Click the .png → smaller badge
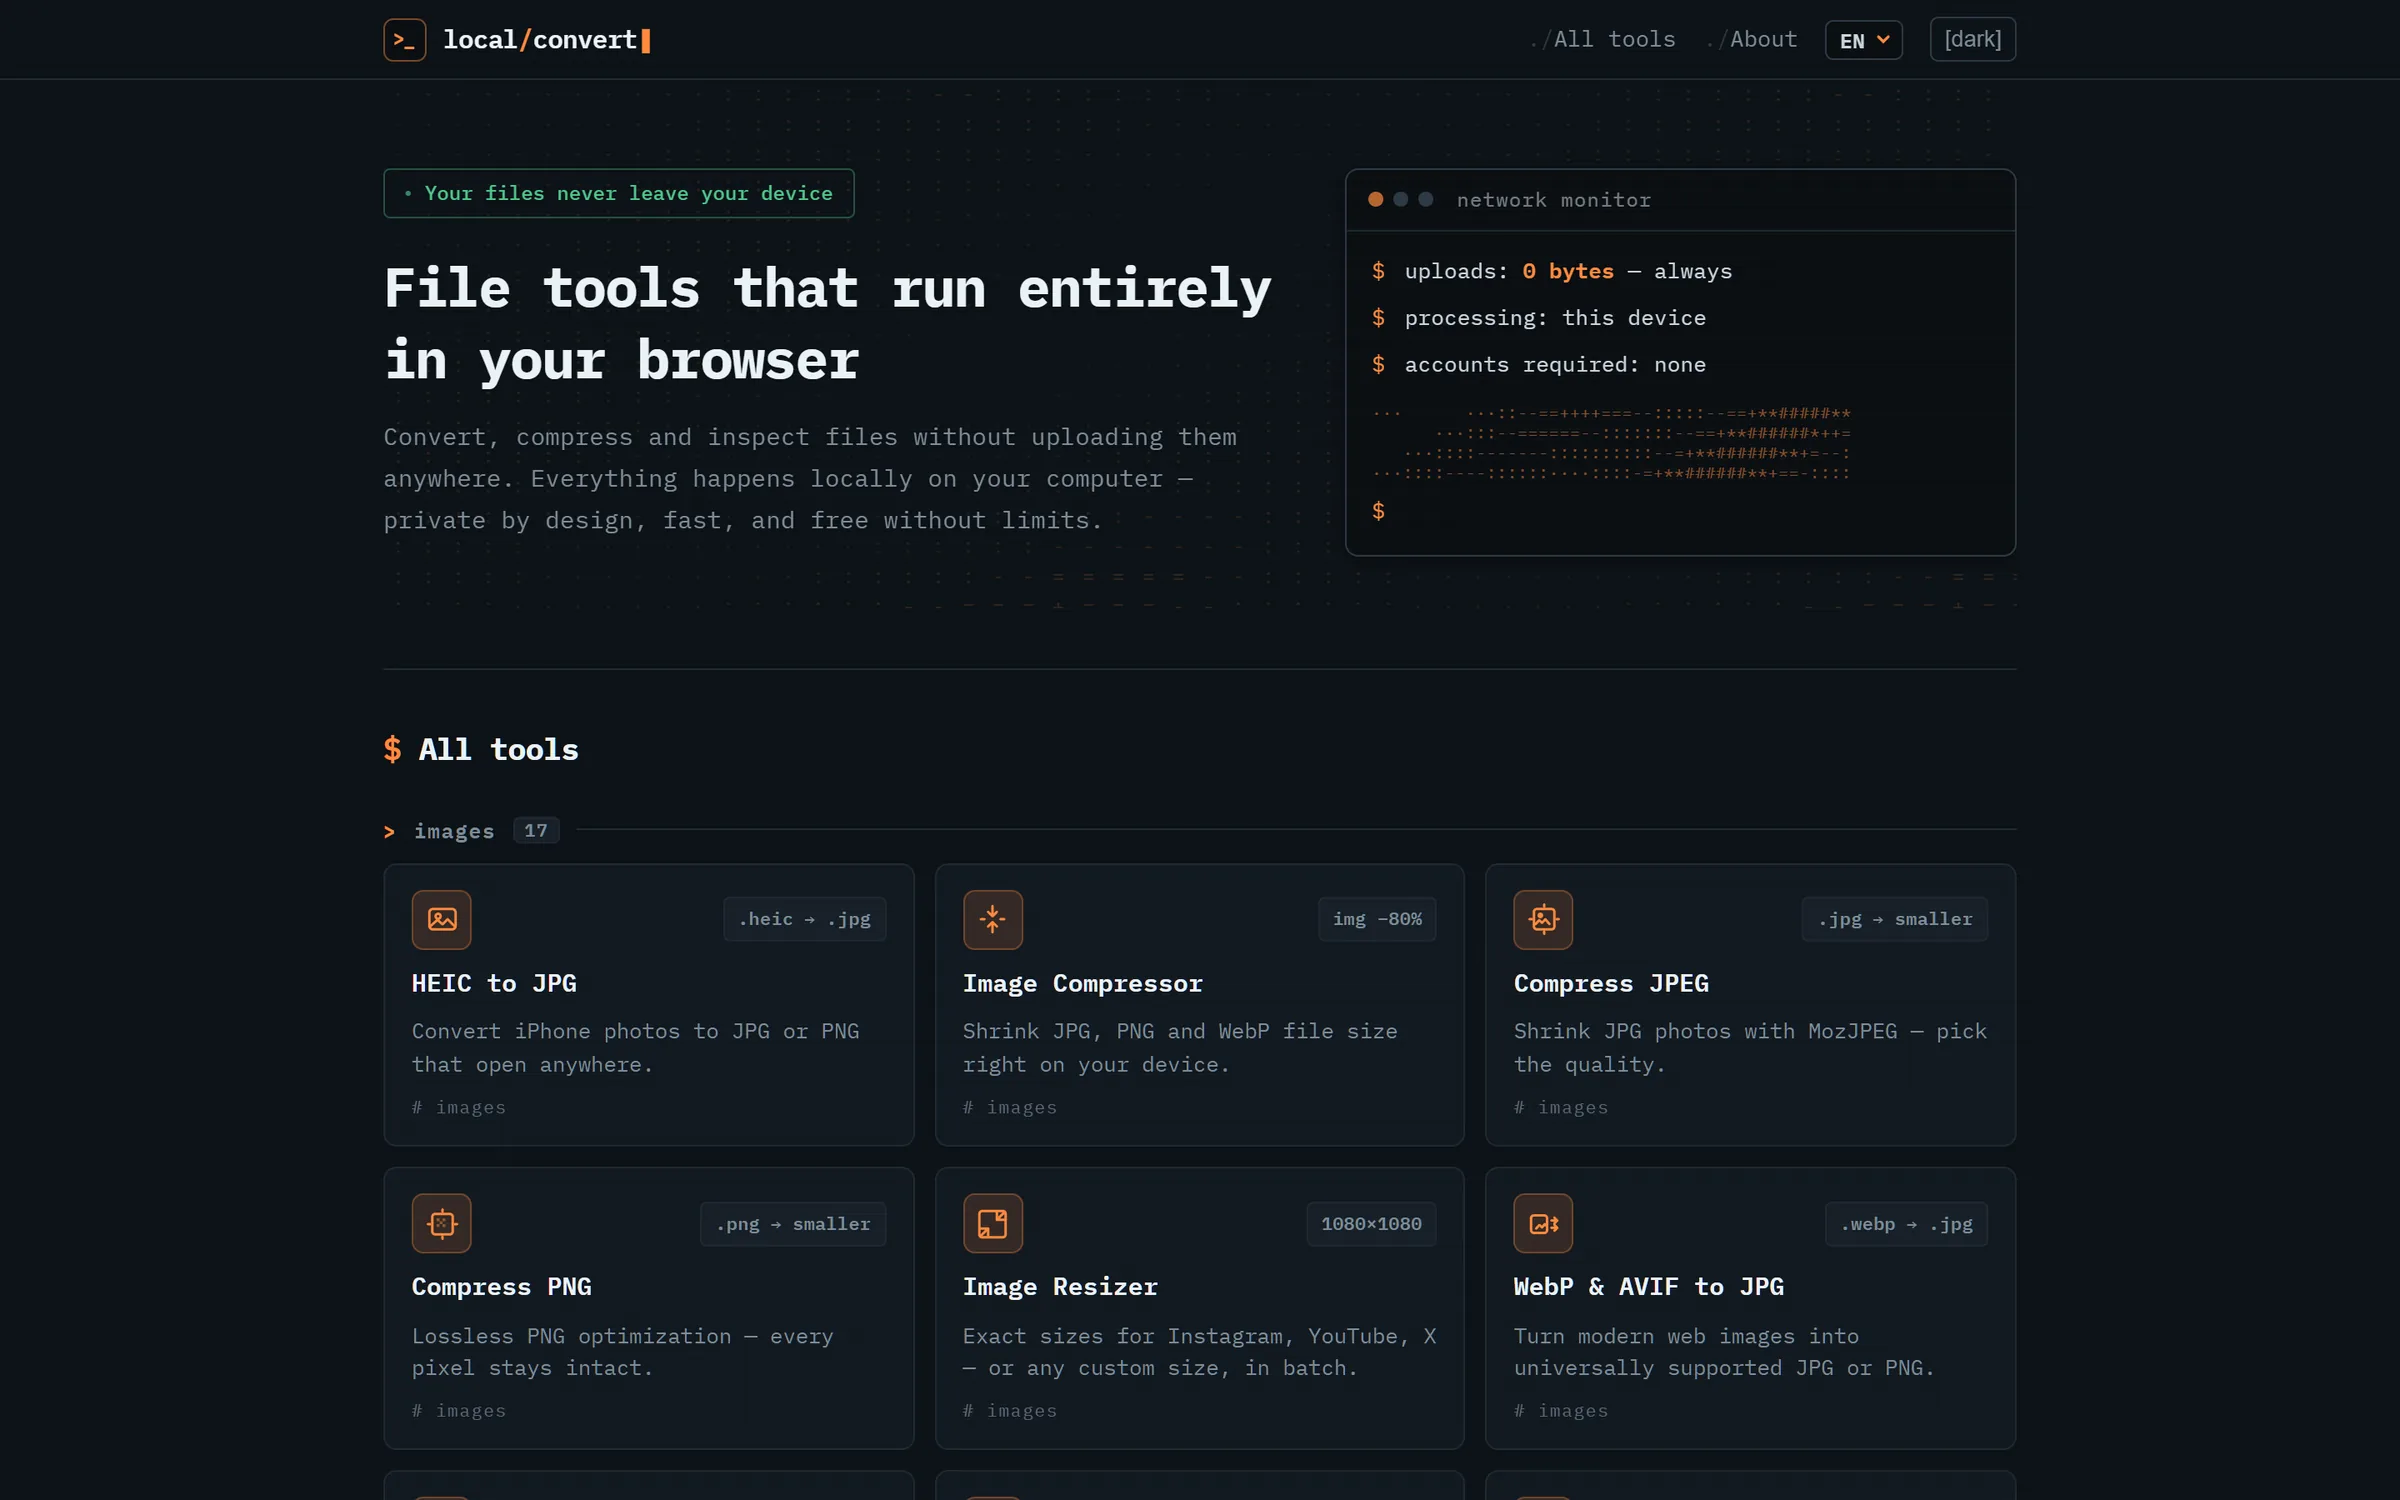The height and width of the screenshot is (1500, 2400). (793, 1224)
